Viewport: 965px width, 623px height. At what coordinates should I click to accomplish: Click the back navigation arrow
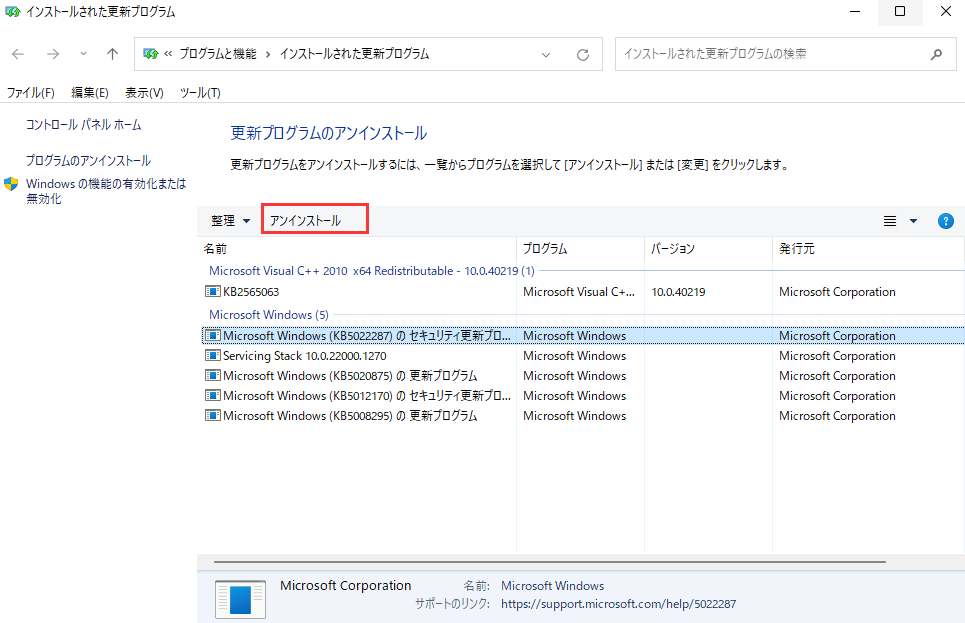[17, 54]
